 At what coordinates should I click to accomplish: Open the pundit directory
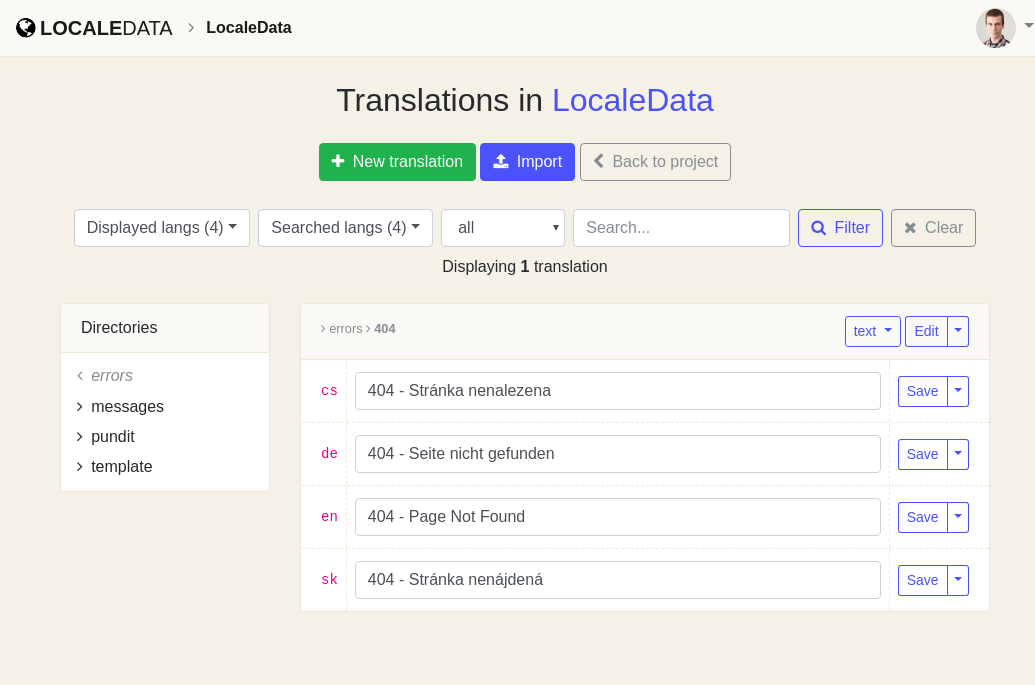coord(105,437)
